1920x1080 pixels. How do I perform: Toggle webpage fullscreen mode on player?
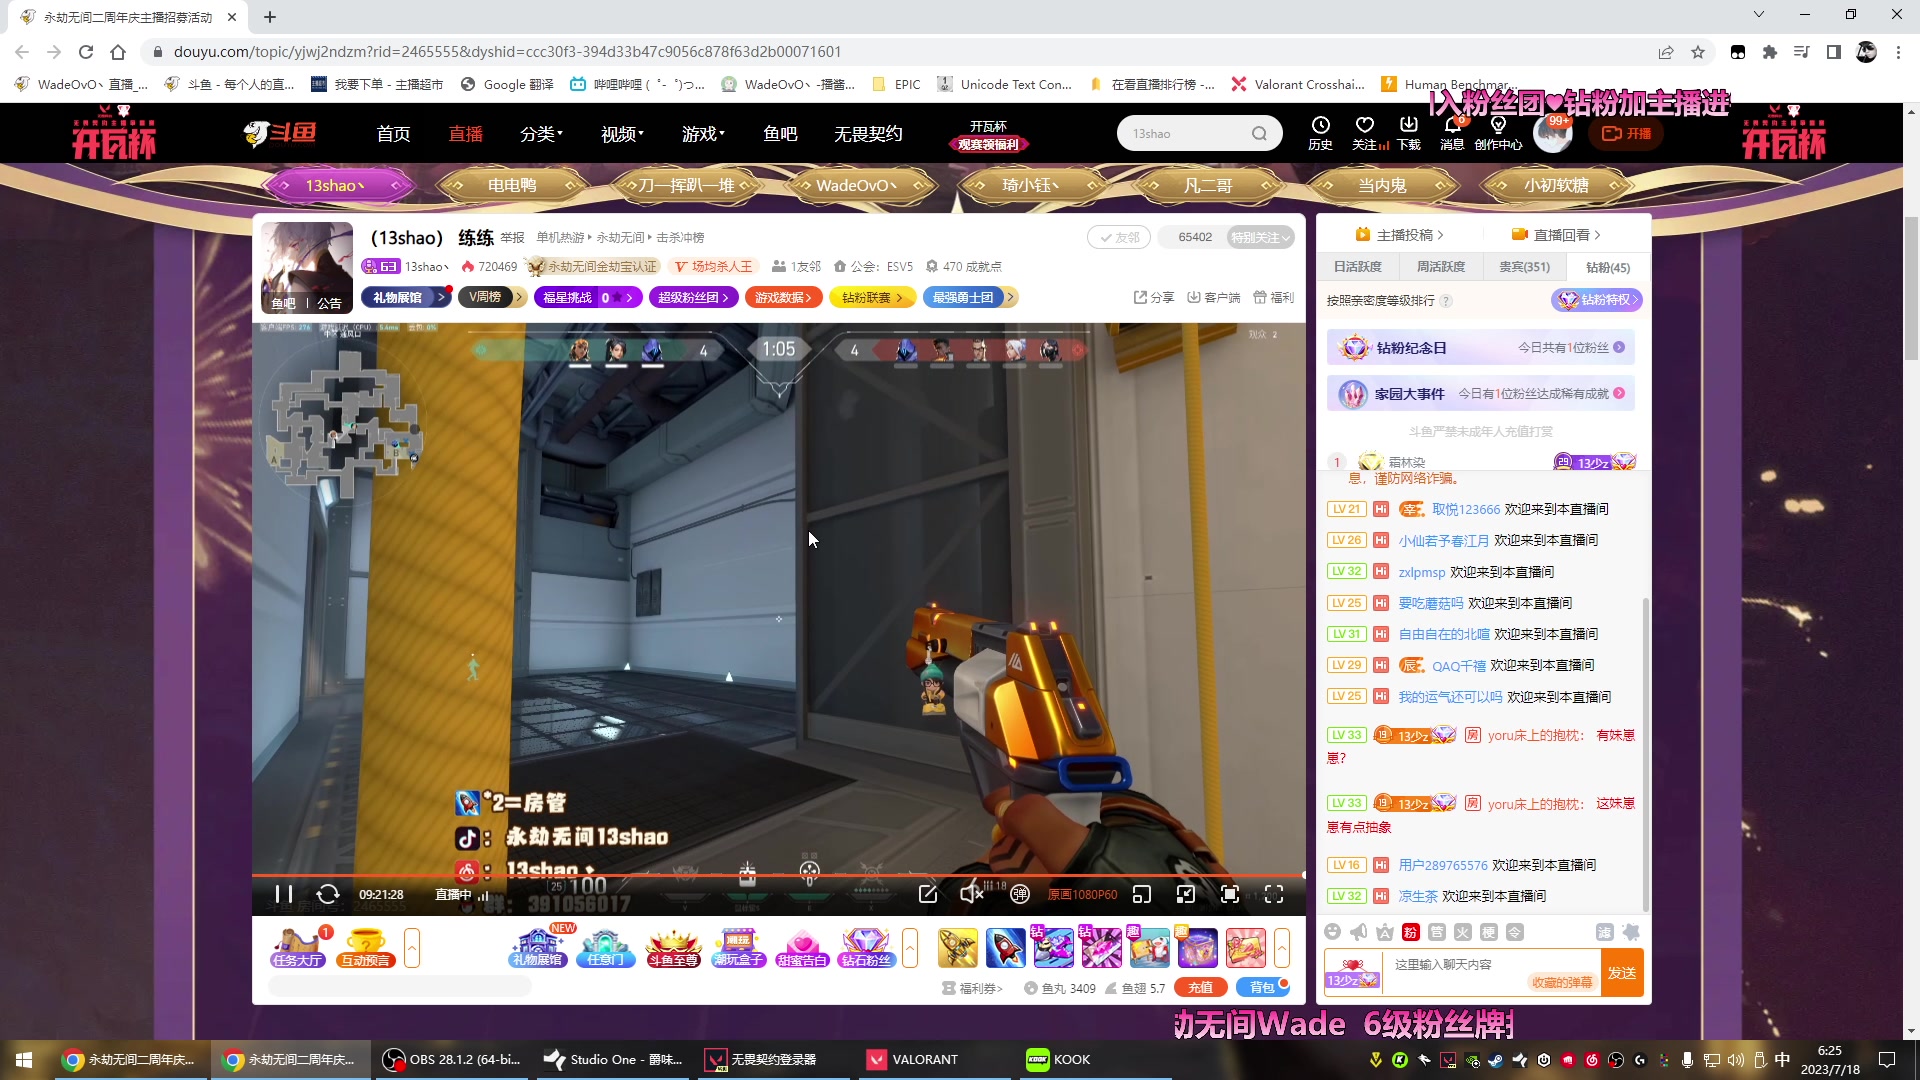(1230, 894)
